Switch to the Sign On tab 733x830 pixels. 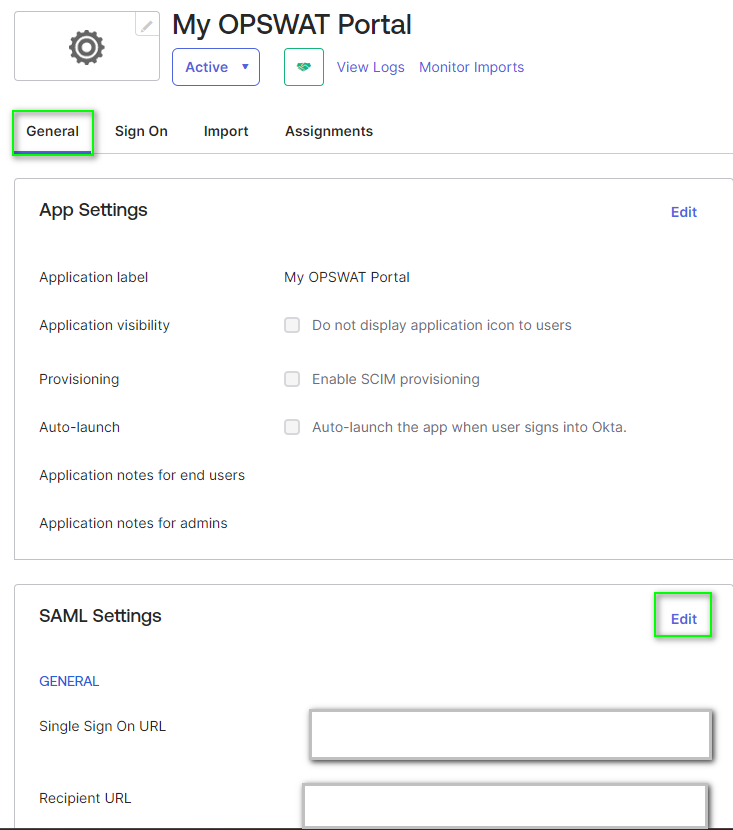141,131
